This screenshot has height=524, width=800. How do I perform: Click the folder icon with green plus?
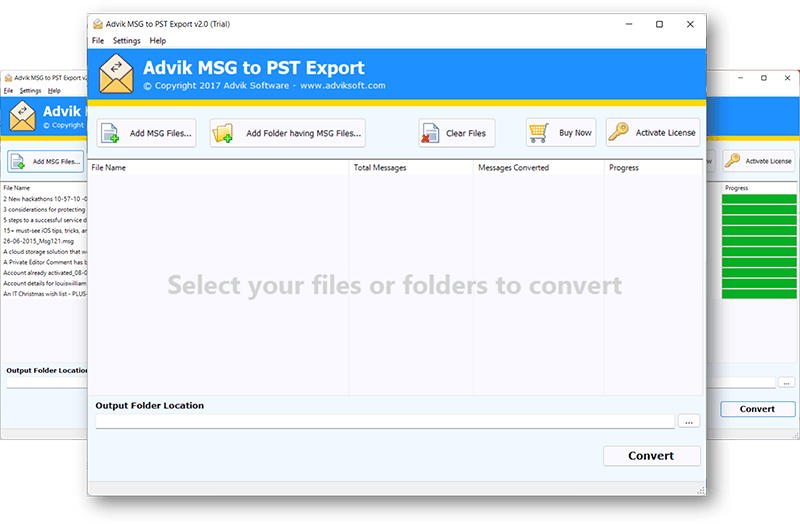pos(223,133)
